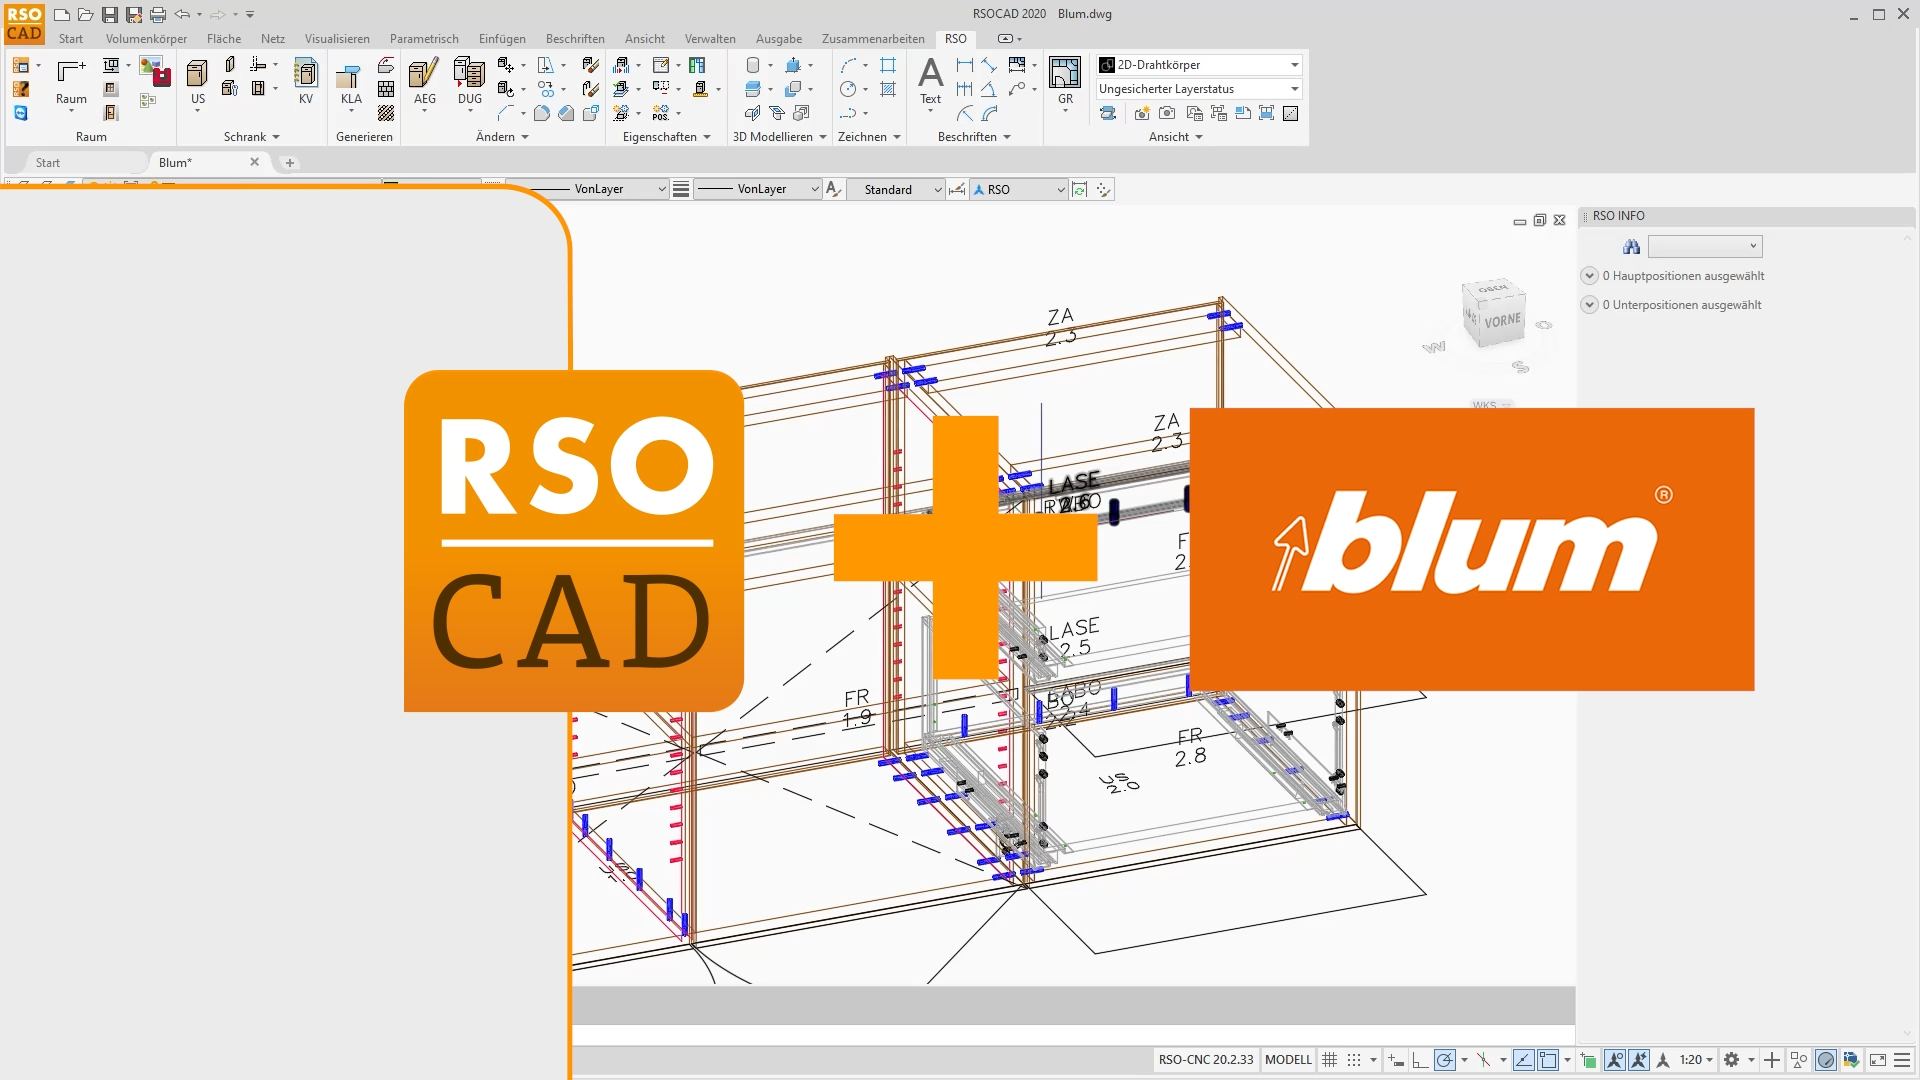1920x1080 pixels.
Task: Click the US cabinet tool icon
Action: point(197,74)
